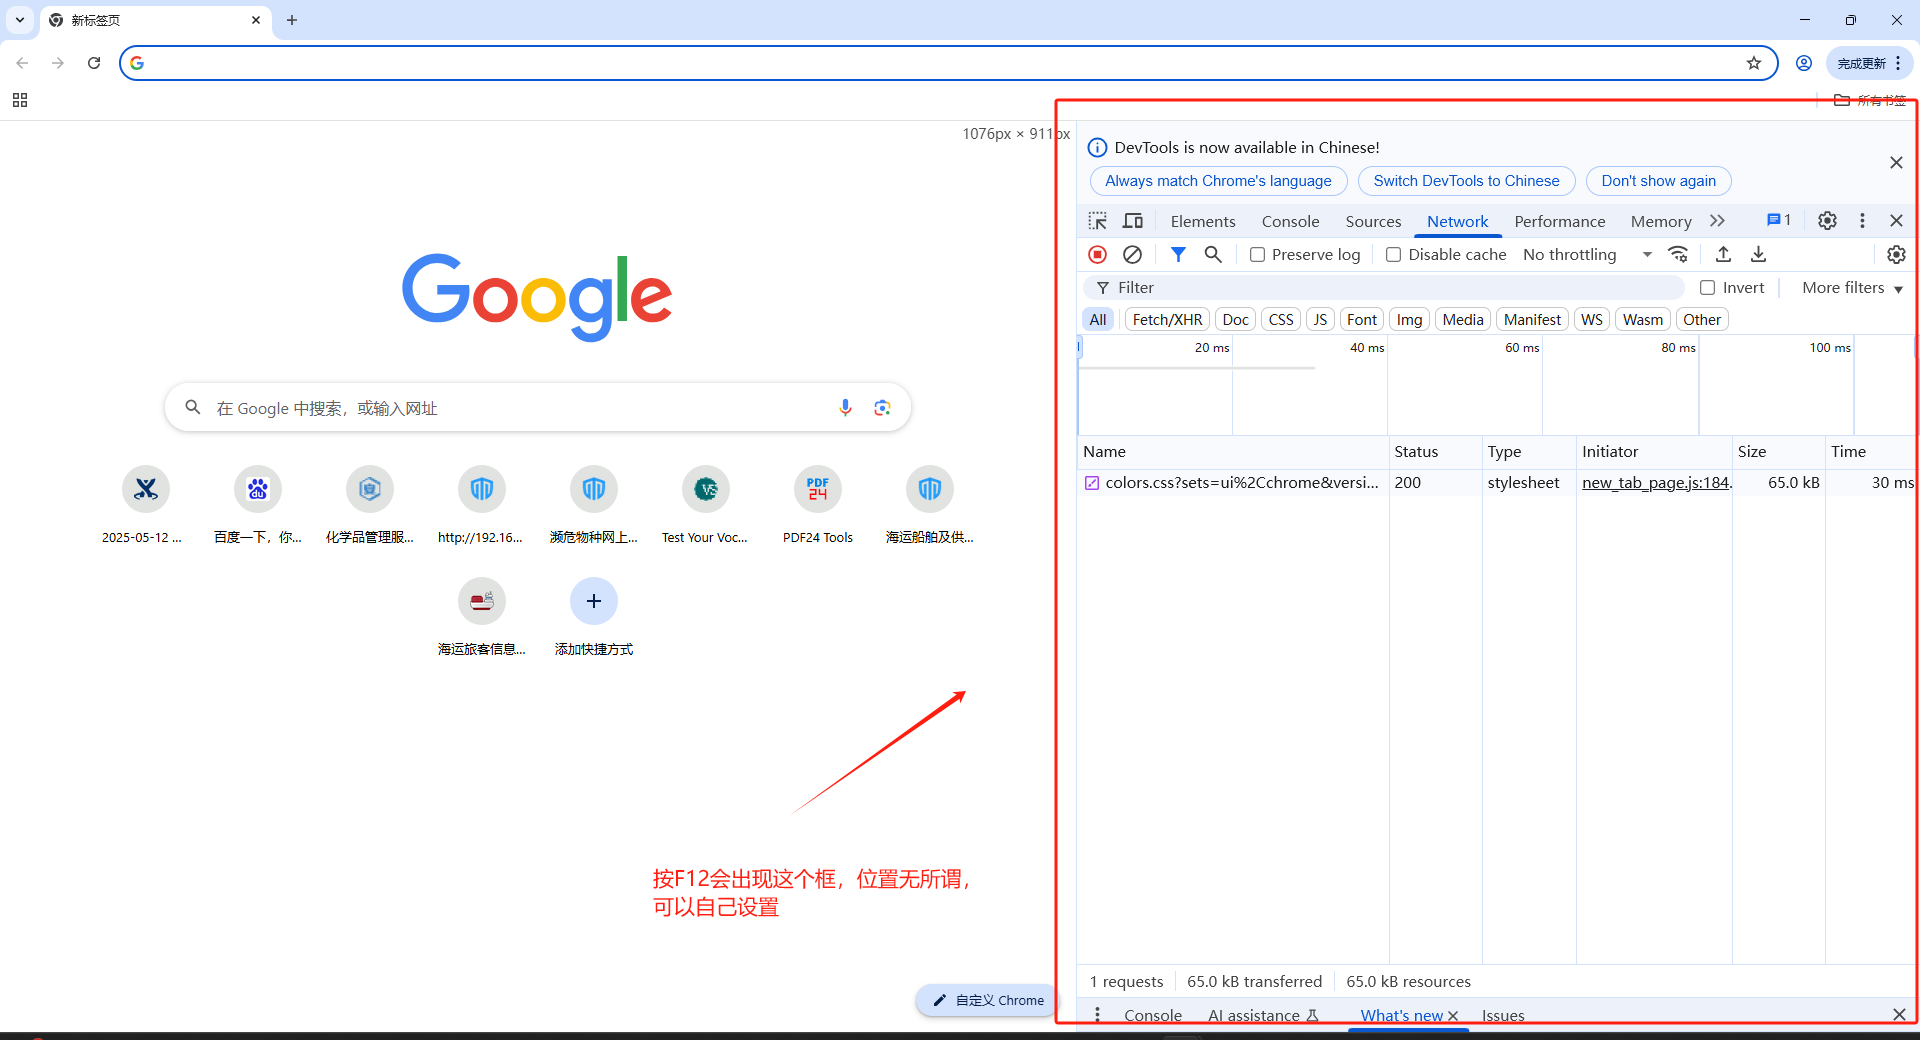Open the Issues drawer tab
The width and height of the screenshot is (1920, 1040).
click(1503, 1015)
